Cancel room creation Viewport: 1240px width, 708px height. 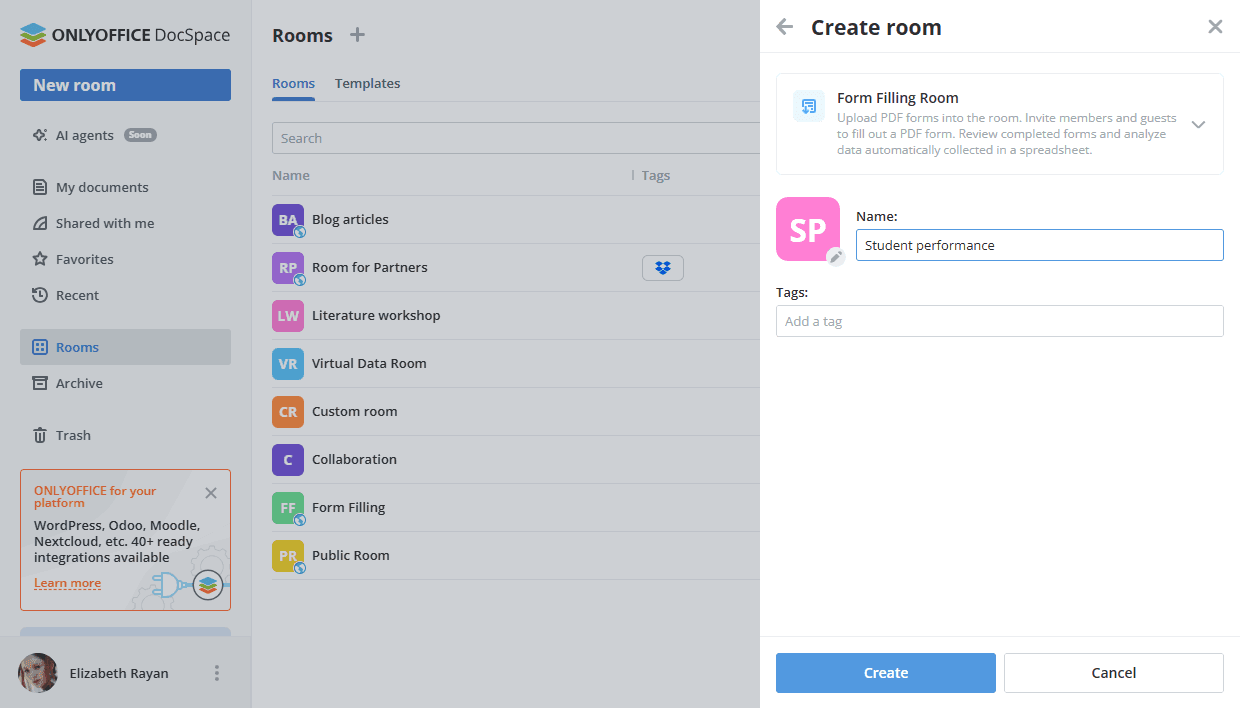coord(1113,672)
